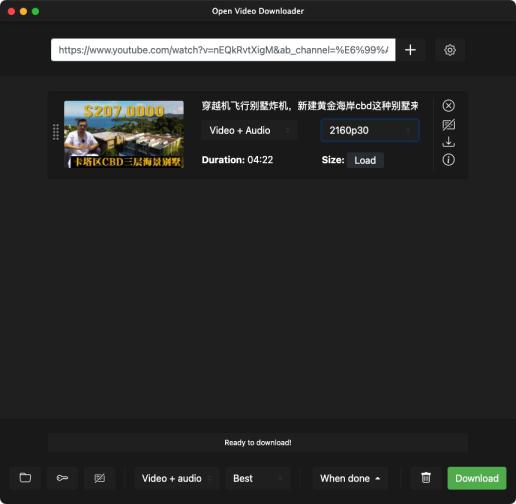Image resolution: width=516 pixels, height=504 pixels.
Task: Click the green Download button
Action: click(x=477, y=478)
